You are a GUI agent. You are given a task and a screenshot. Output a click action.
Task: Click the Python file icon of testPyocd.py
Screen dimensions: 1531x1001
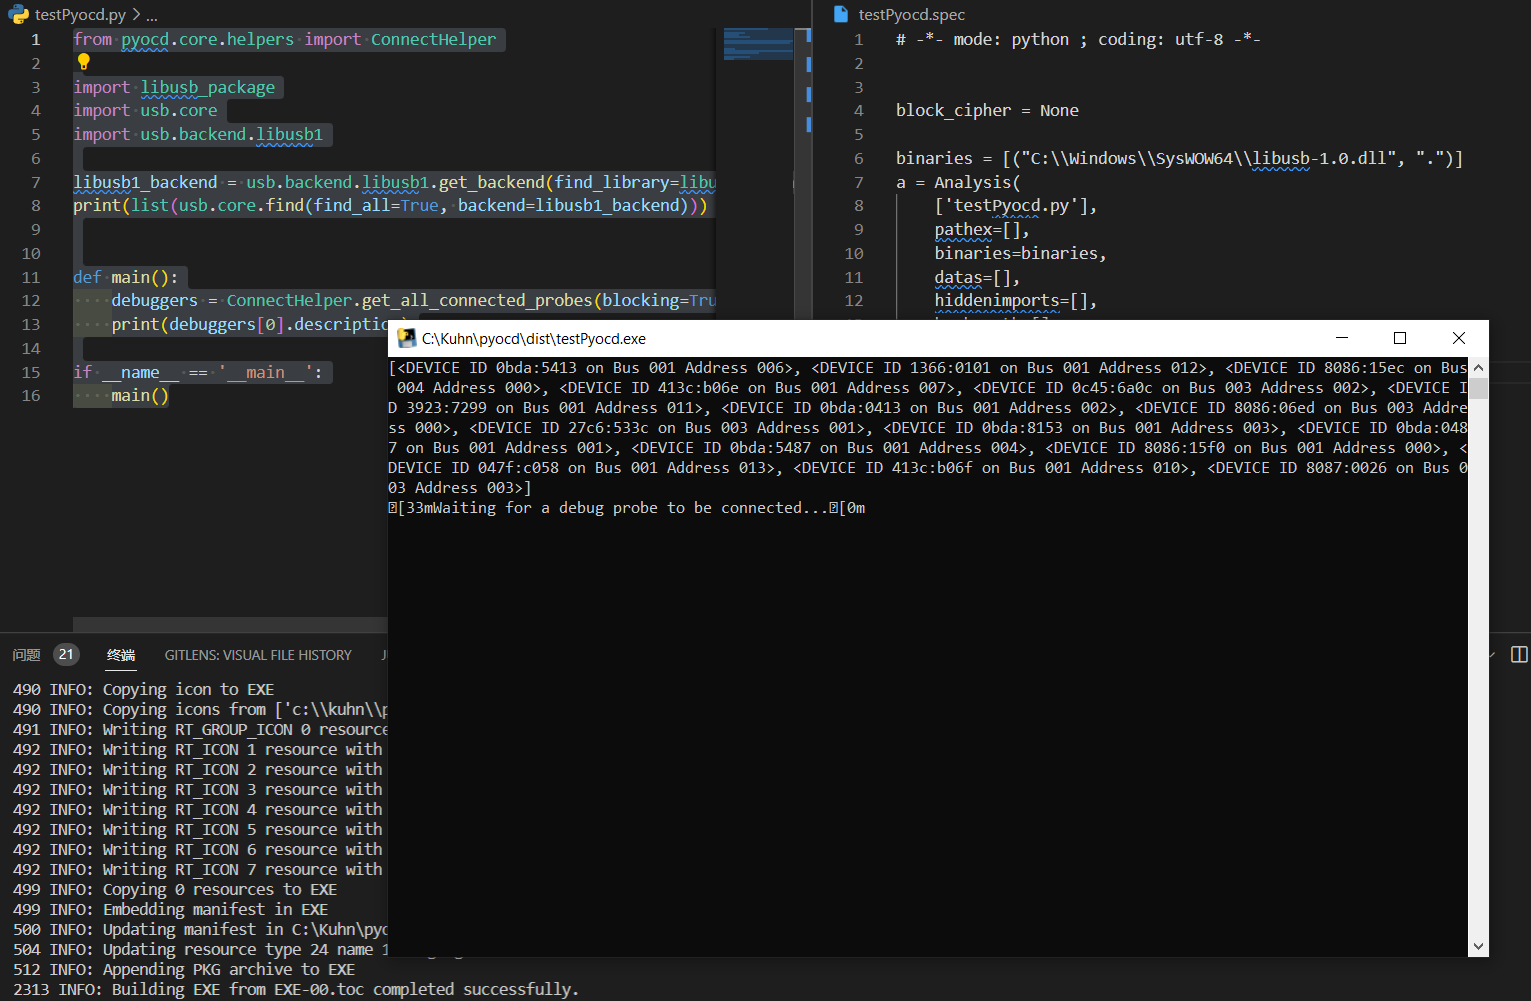click(19, 14)
